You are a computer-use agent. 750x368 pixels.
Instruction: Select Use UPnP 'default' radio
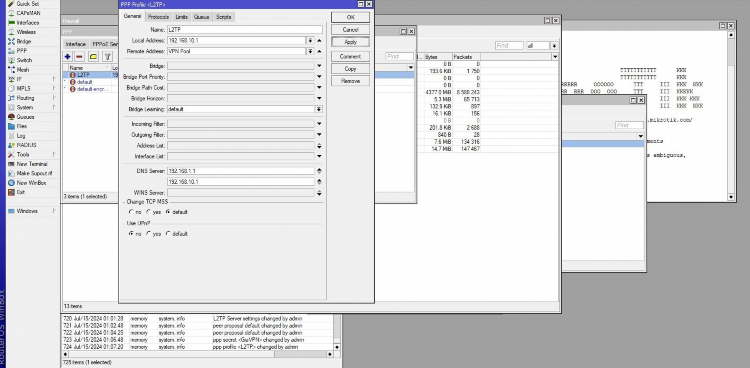167,234
